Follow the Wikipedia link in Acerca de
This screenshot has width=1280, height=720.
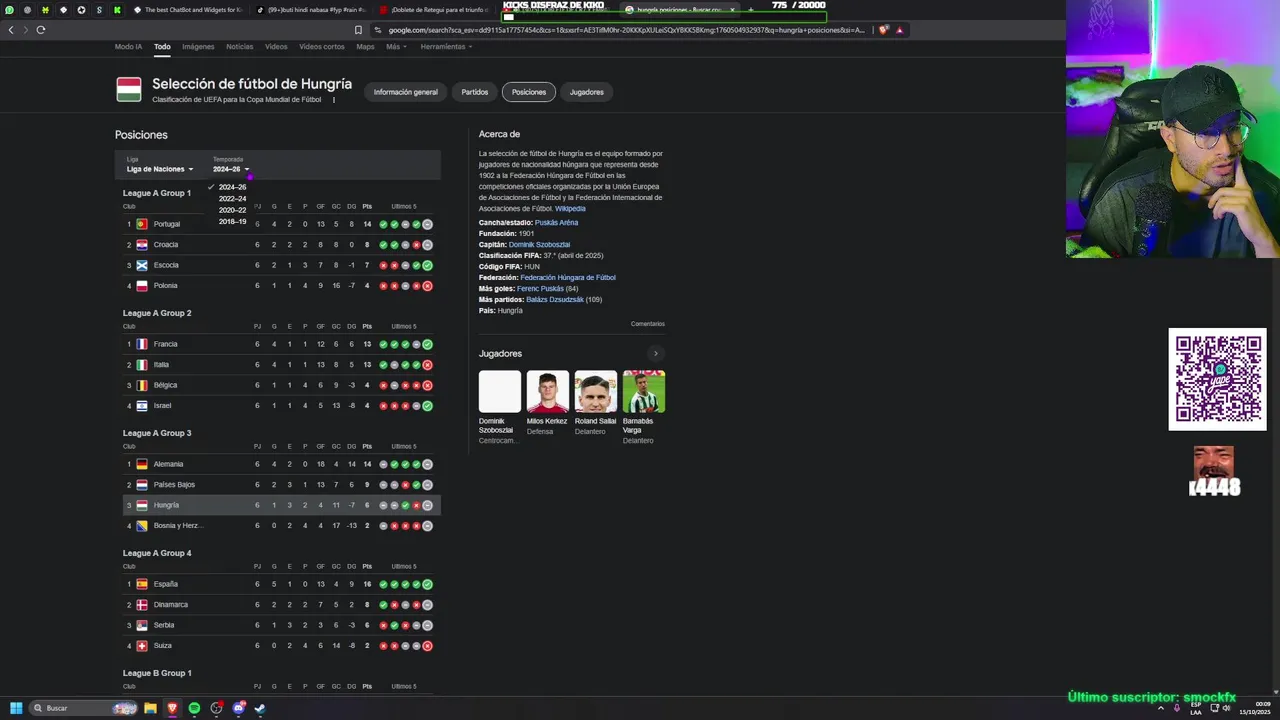570,209
